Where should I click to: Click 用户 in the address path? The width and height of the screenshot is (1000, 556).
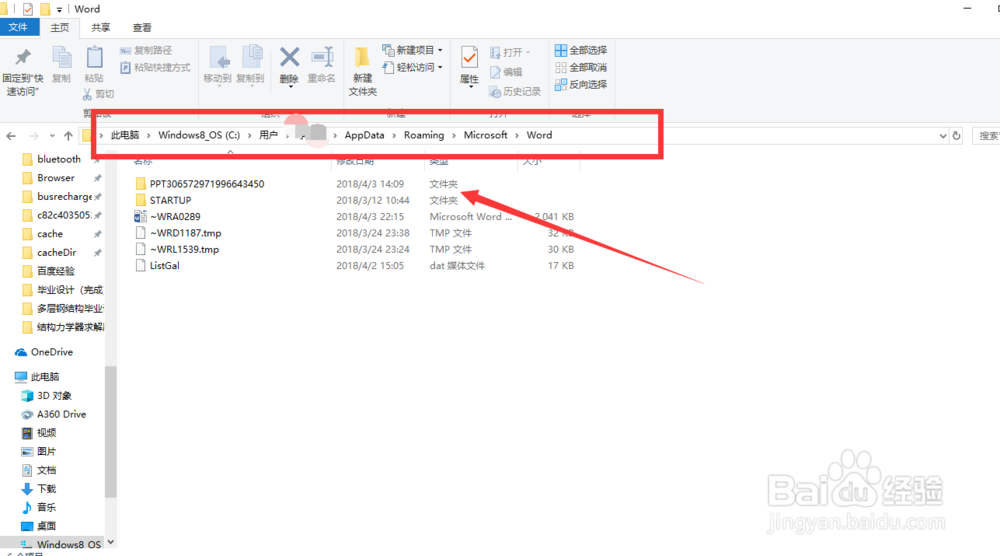click(x=268, y=135)
